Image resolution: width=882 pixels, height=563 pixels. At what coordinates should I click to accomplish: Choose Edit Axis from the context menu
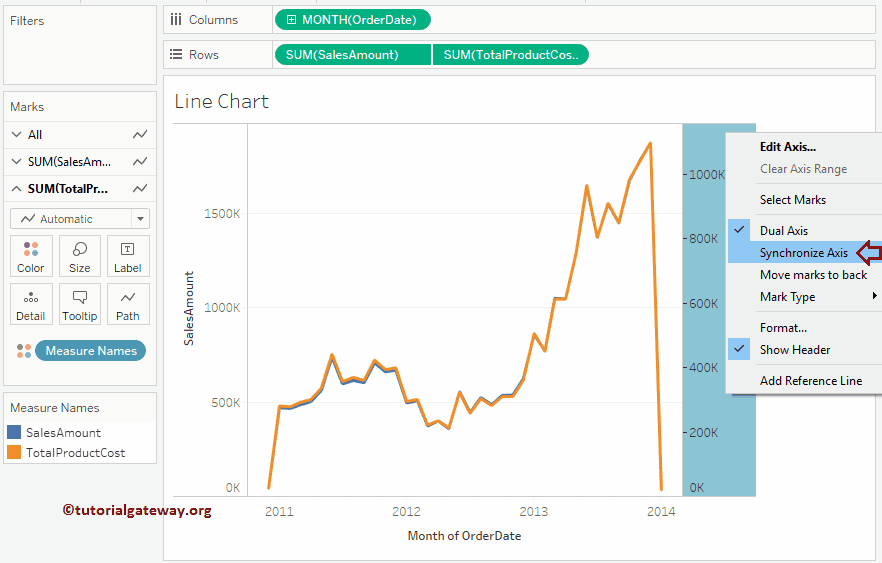[788, 147]
